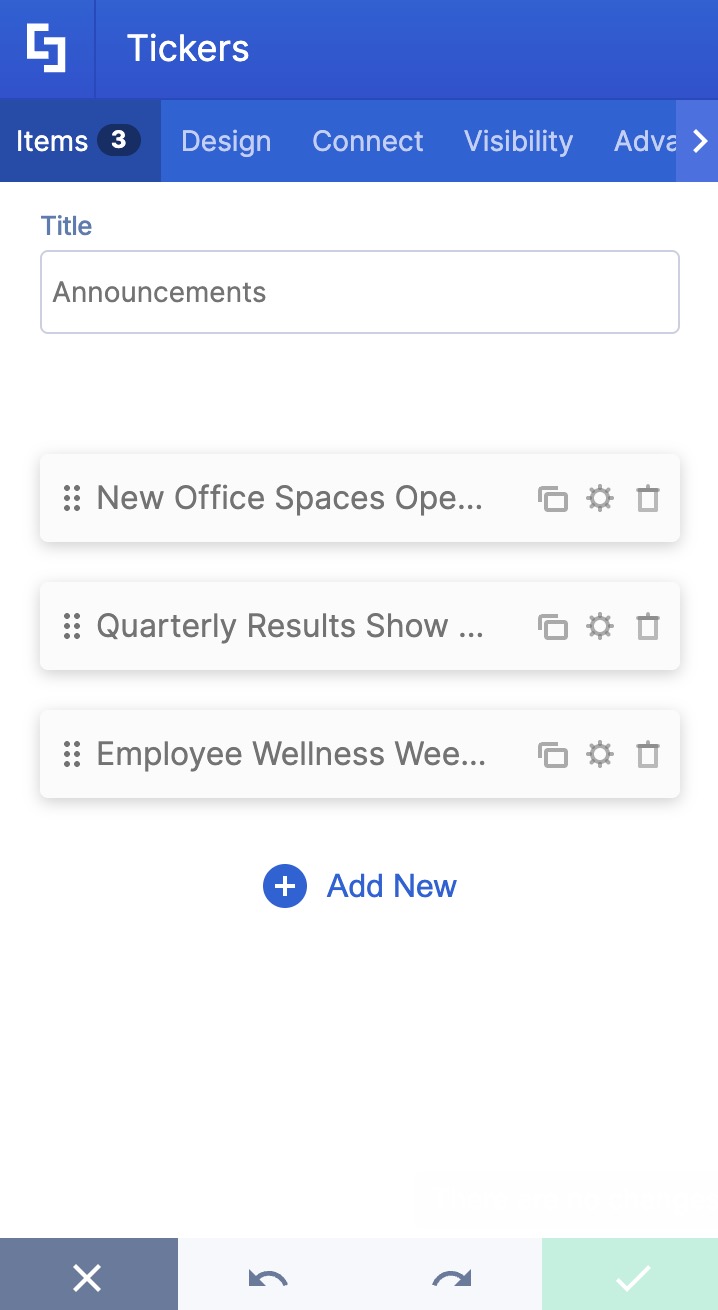Open settings gear for Quarterly Results item
Screen dimensions: 718x1310
[600, 626]
